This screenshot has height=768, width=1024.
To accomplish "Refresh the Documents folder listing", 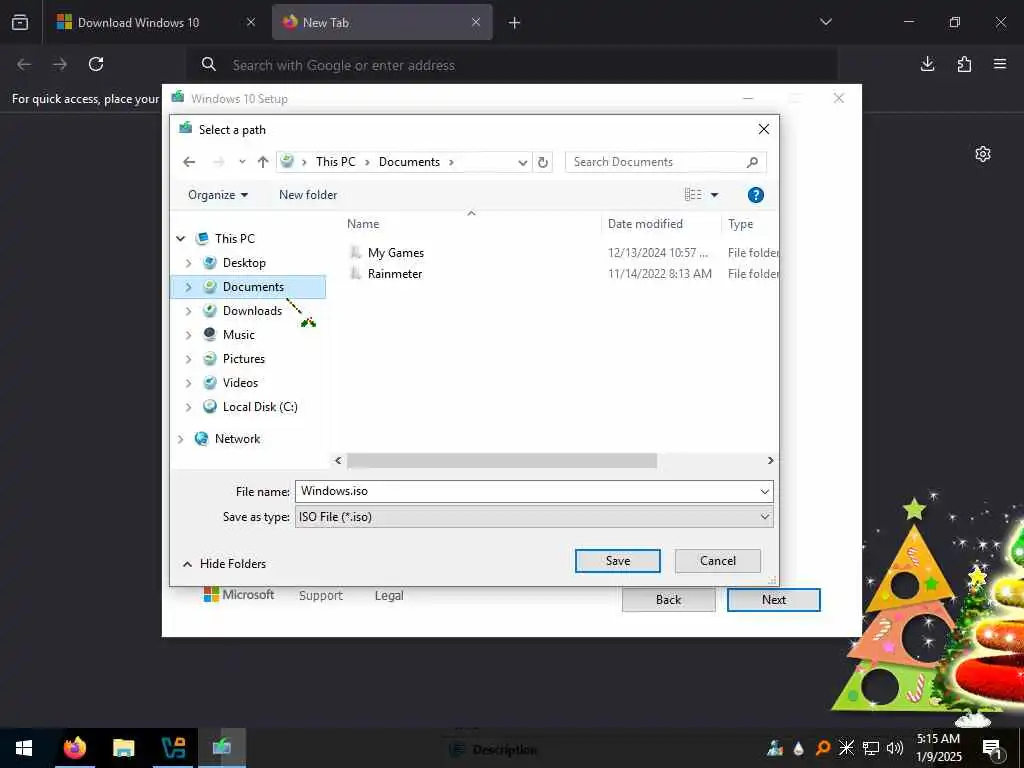I will (x=543, y=162).
